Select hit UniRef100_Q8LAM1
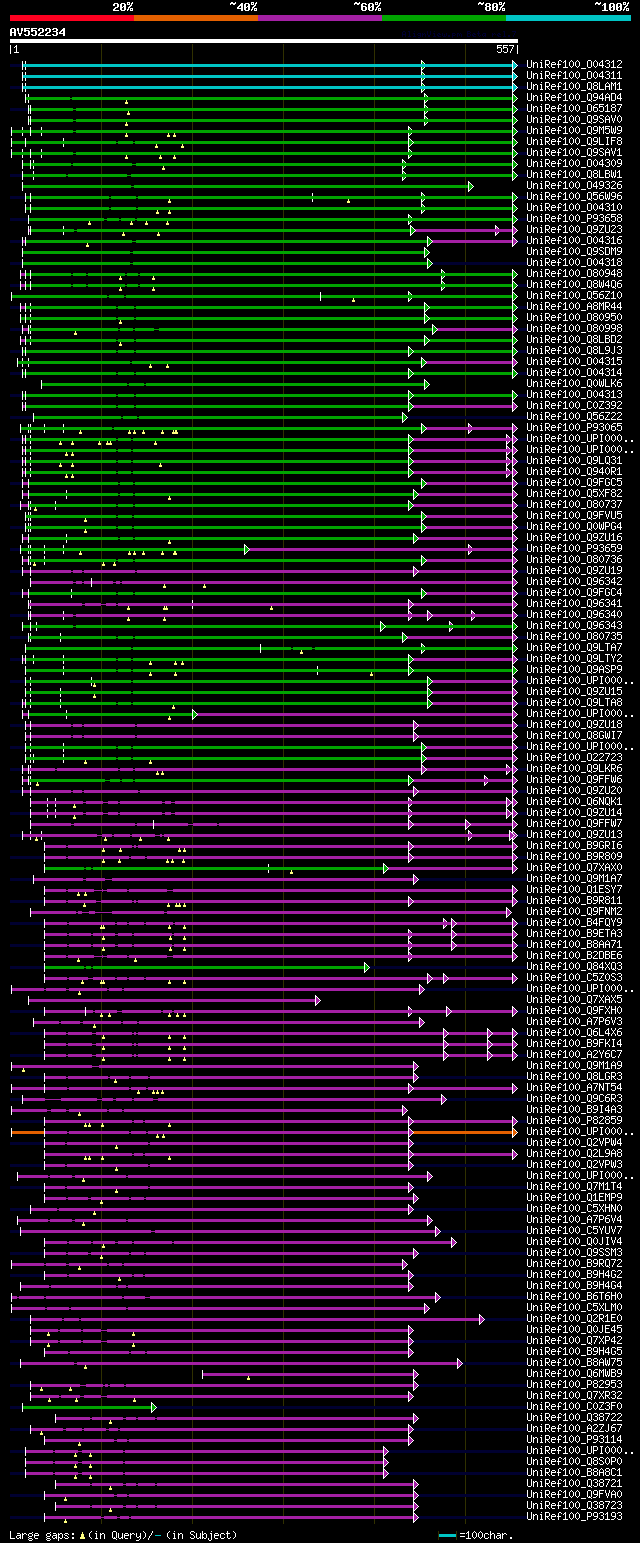This screenshot has width=640, height=1543. click(574, 87)
